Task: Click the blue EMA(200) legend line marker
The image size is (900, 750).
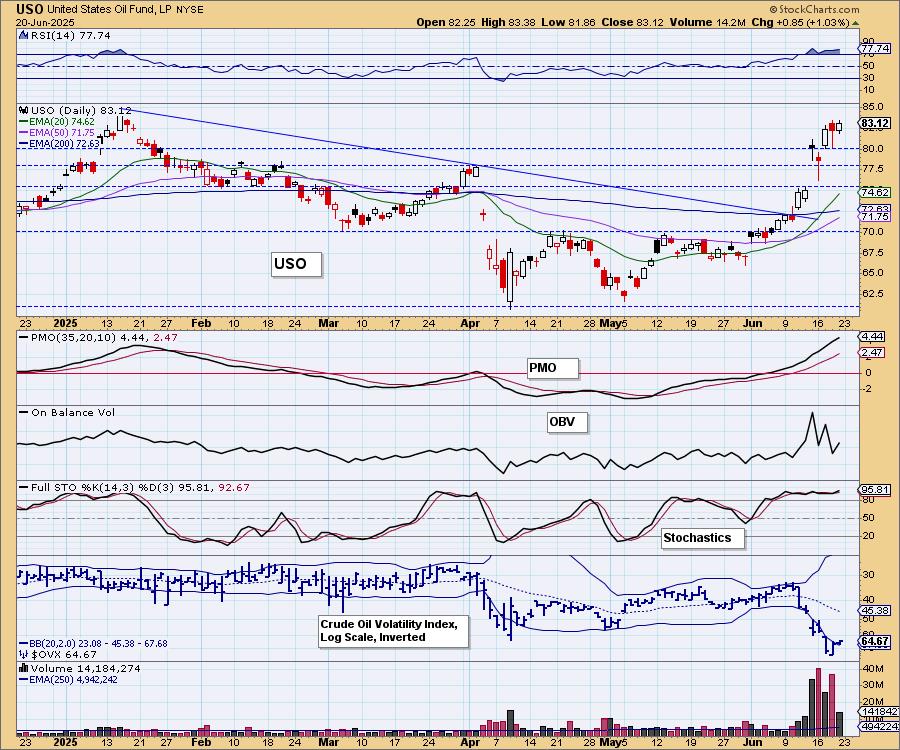Action: (x=24, y=143)
